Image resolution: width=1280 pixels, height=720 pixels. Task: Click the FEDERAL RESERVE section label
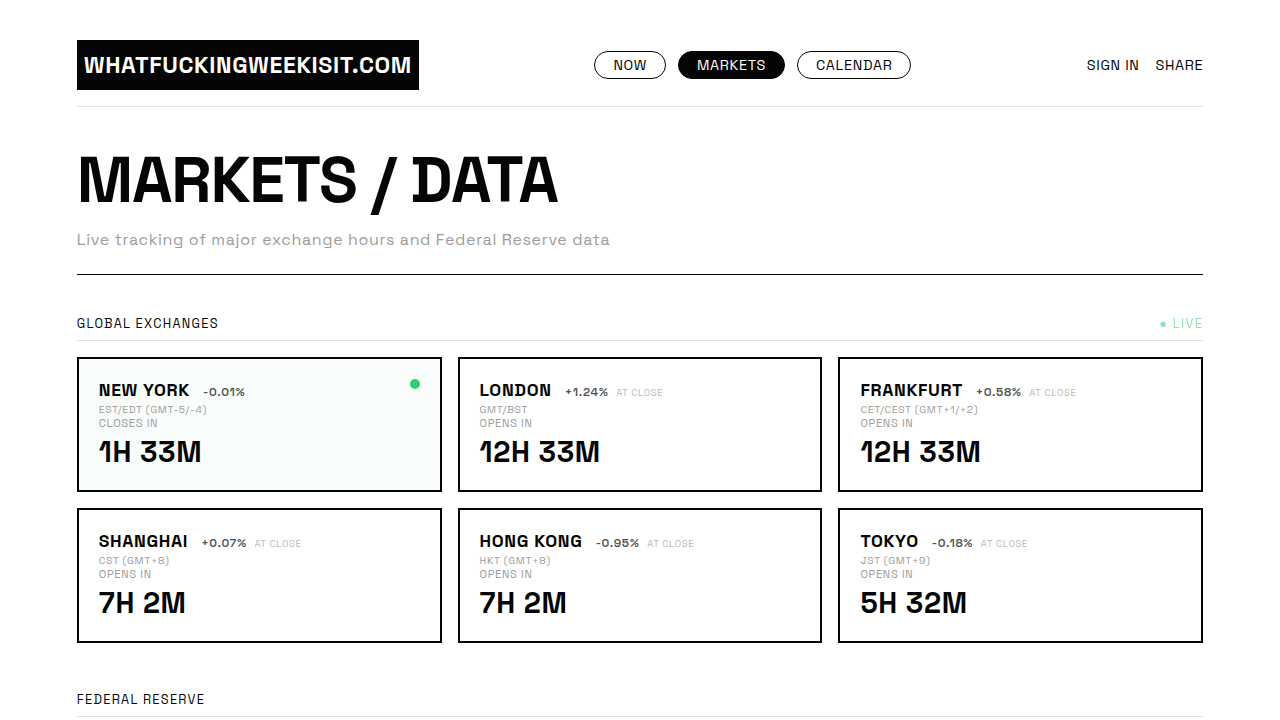(x=141, y=699)
